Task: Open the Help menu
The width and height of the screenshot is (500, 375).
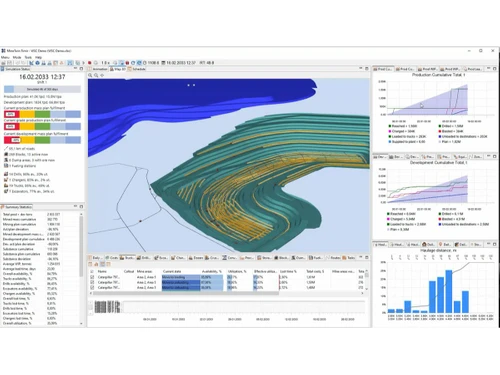Action: [39, 57]
